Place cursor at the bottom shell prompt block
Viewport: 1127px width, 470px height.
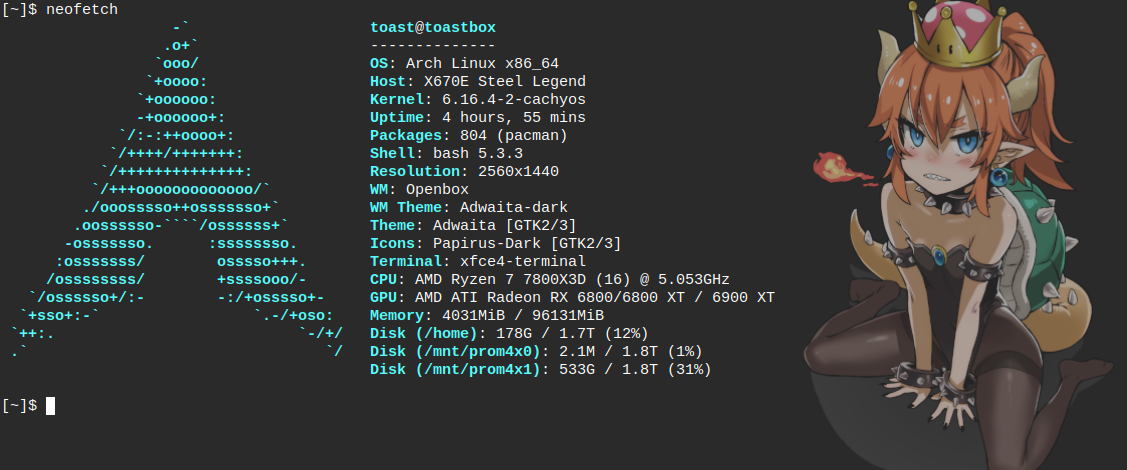click(x=50, y=406)
